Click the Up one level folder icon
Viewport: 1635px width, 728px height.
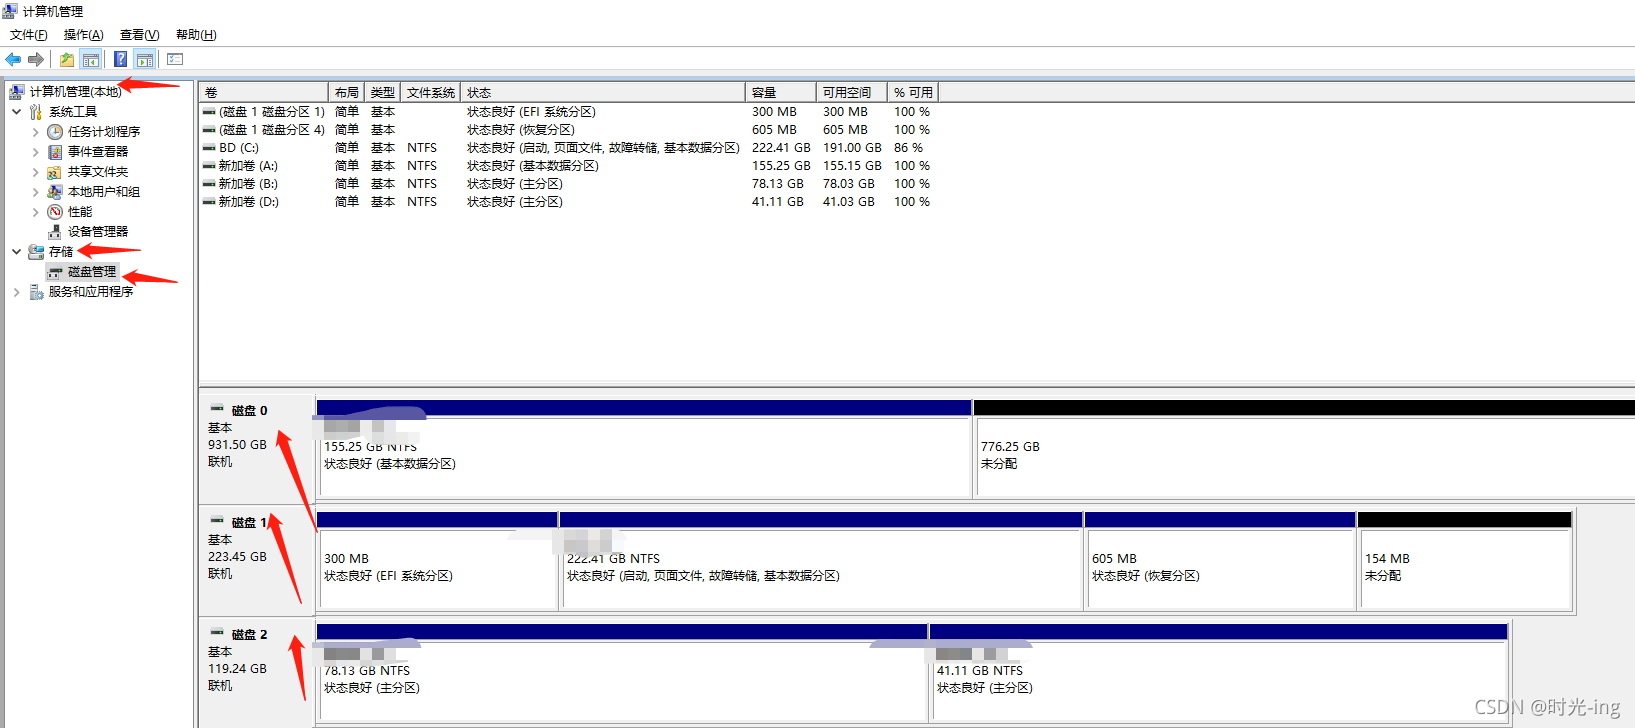(66, 59)
